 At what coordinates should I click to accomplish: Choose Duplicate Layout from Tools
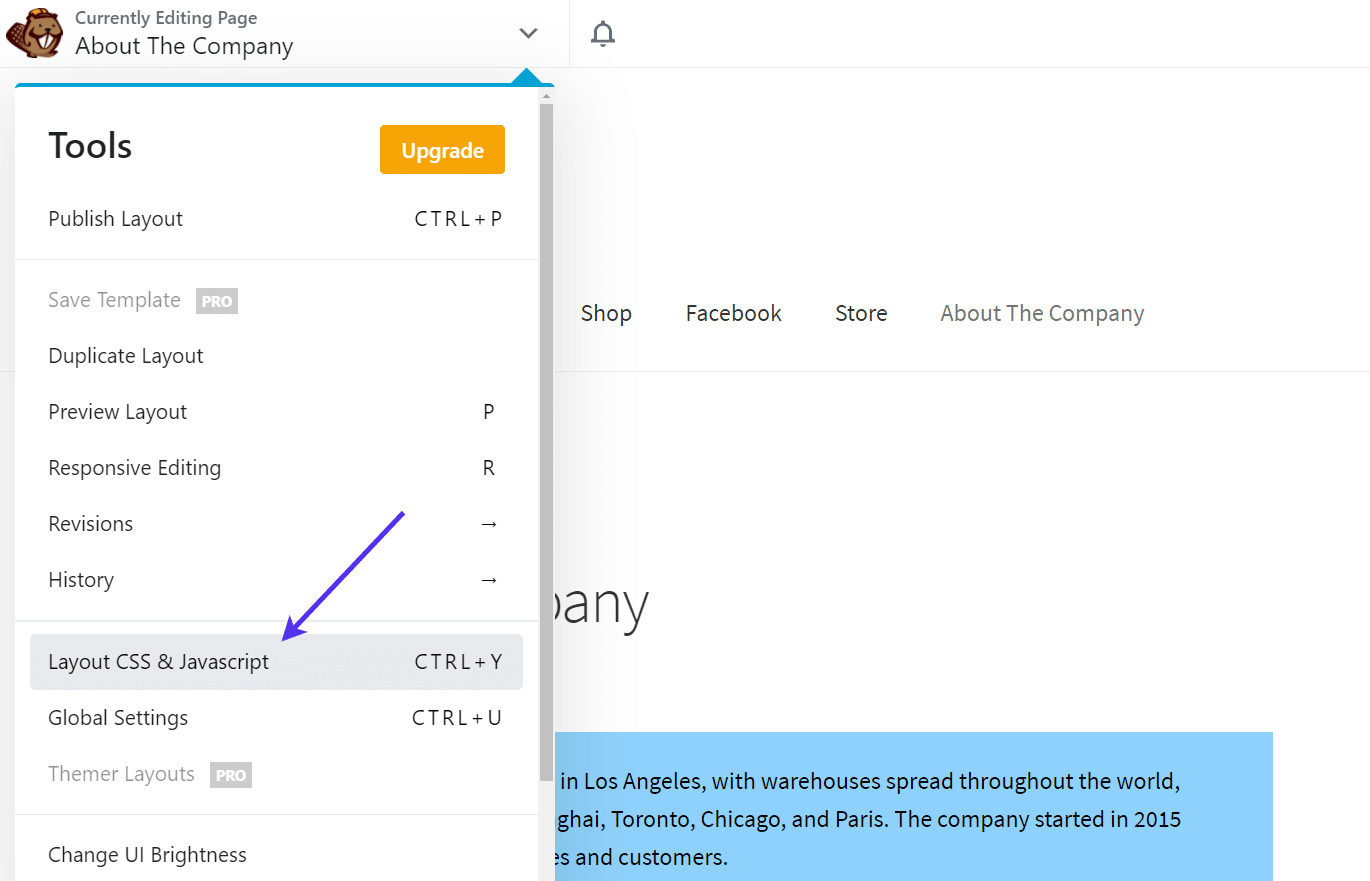point(126,356)
